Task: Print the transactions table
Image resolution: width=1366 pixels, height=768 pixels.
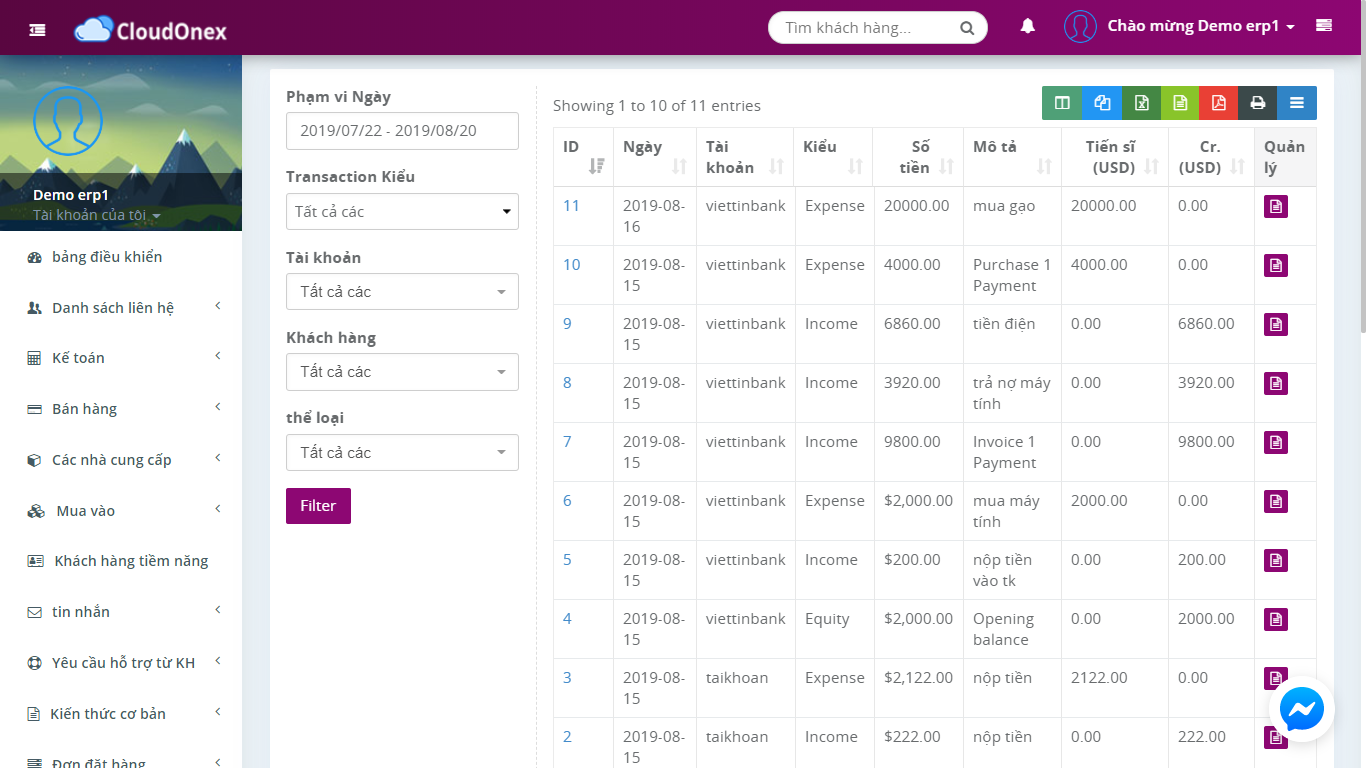Action: (x=1258, y=103)
